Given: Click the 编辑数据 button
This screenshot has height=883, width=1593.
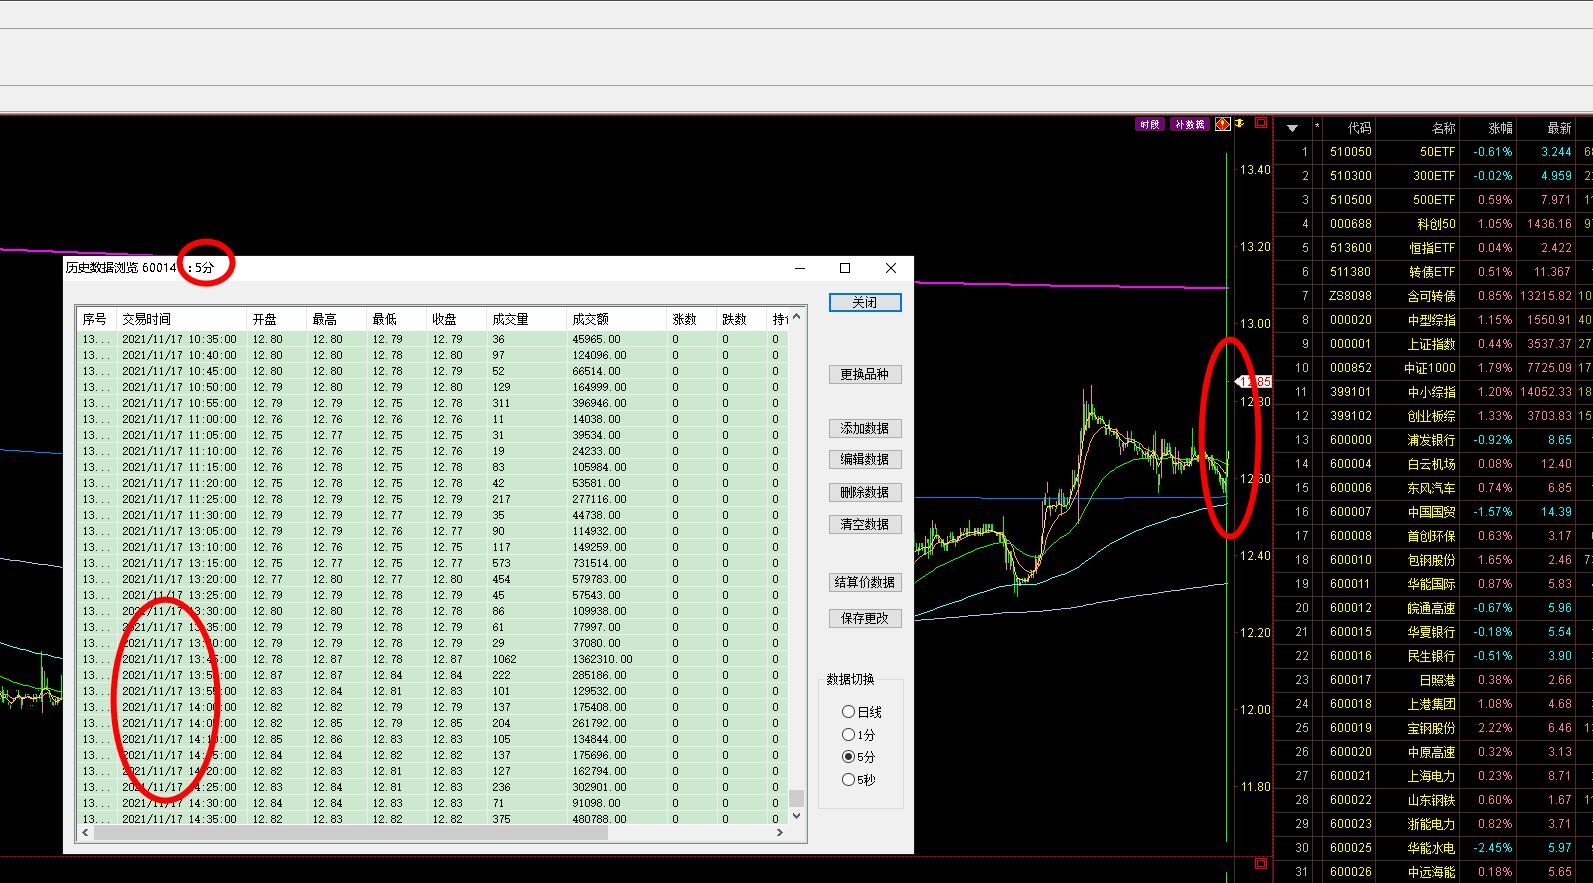Looking at the screenshot, I should click(x=865, y=459).
